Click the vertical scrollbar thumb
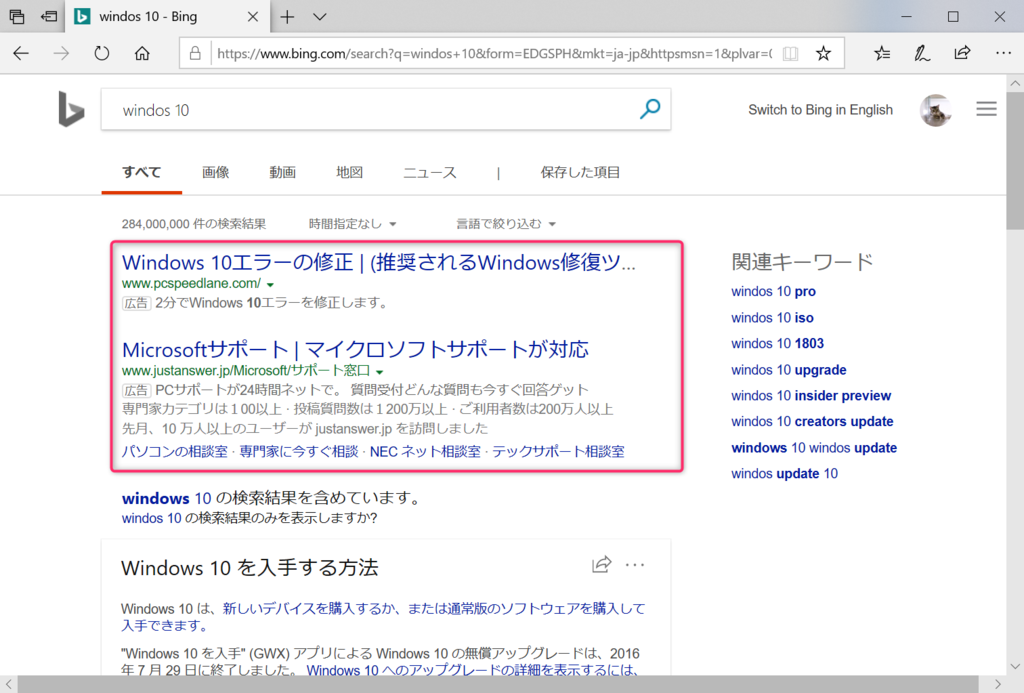 (x=1015, y=160)
